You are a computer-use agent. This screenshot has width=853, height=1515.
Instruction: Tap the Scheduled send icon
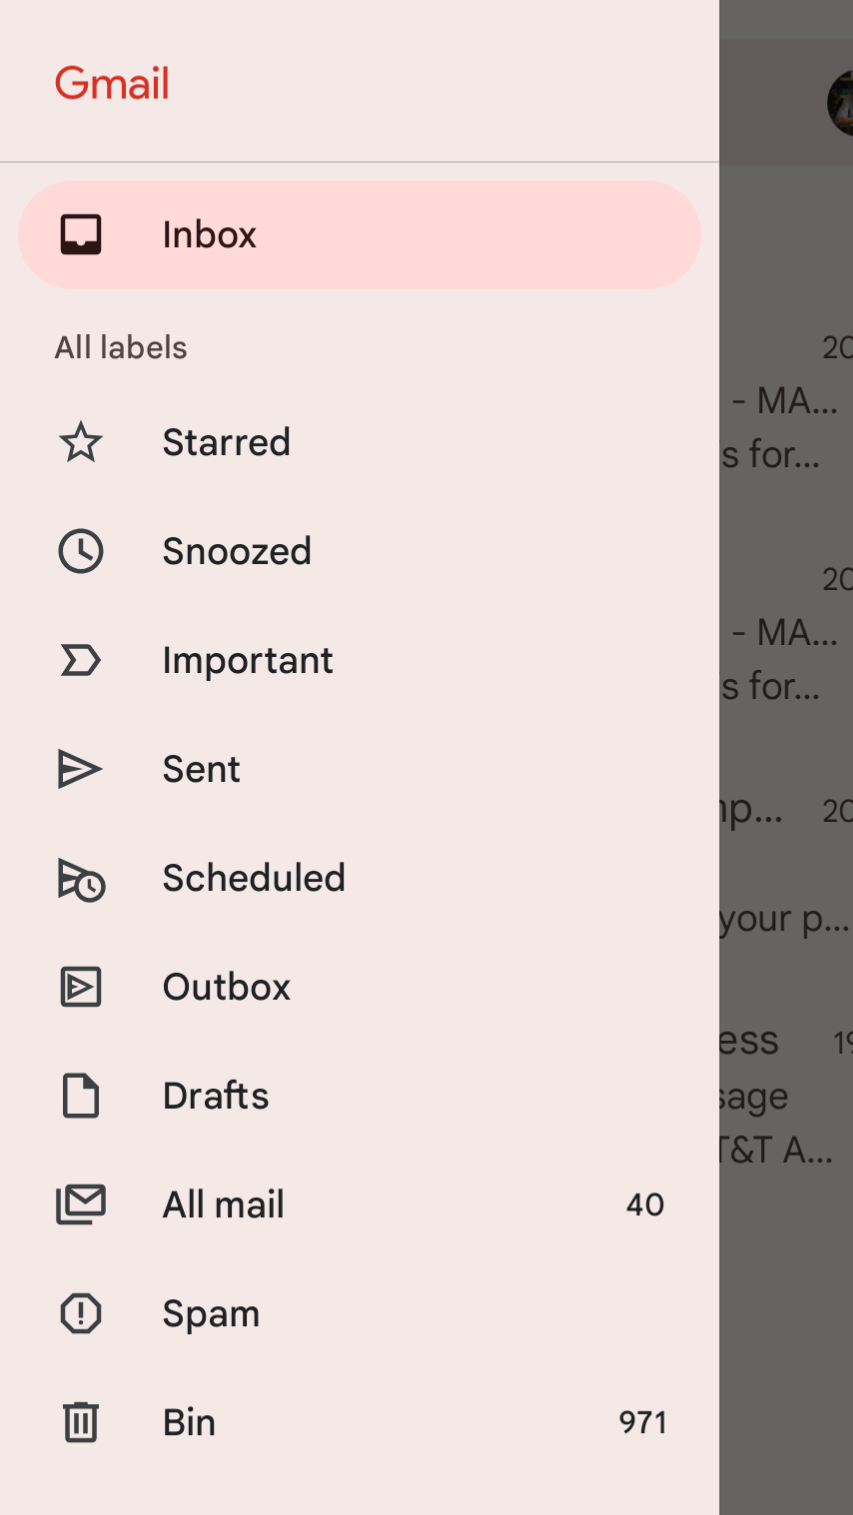81,879
